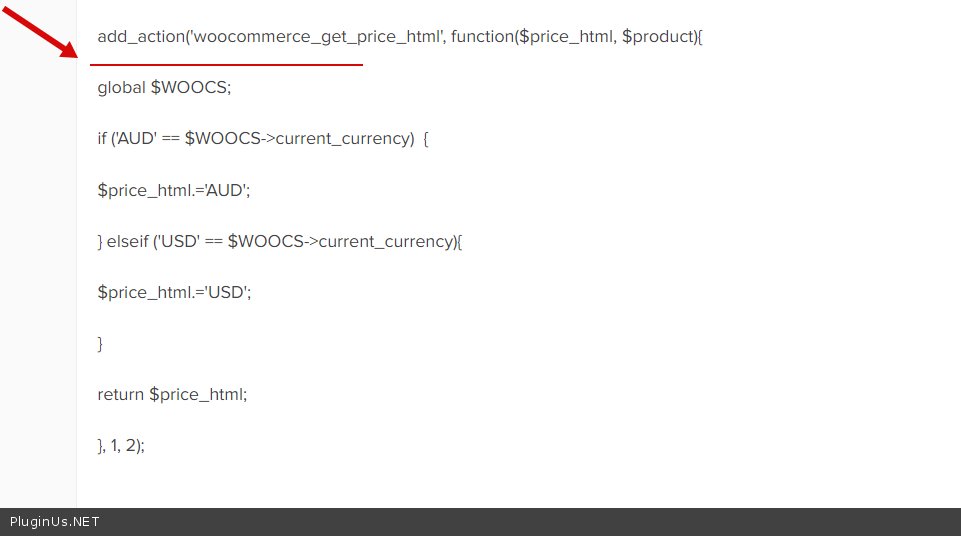Image resolution: width=961 pixels, height=536 pixels.
Task: Click $WOOCS->current_currency in the if line
Action: point(299,139)
